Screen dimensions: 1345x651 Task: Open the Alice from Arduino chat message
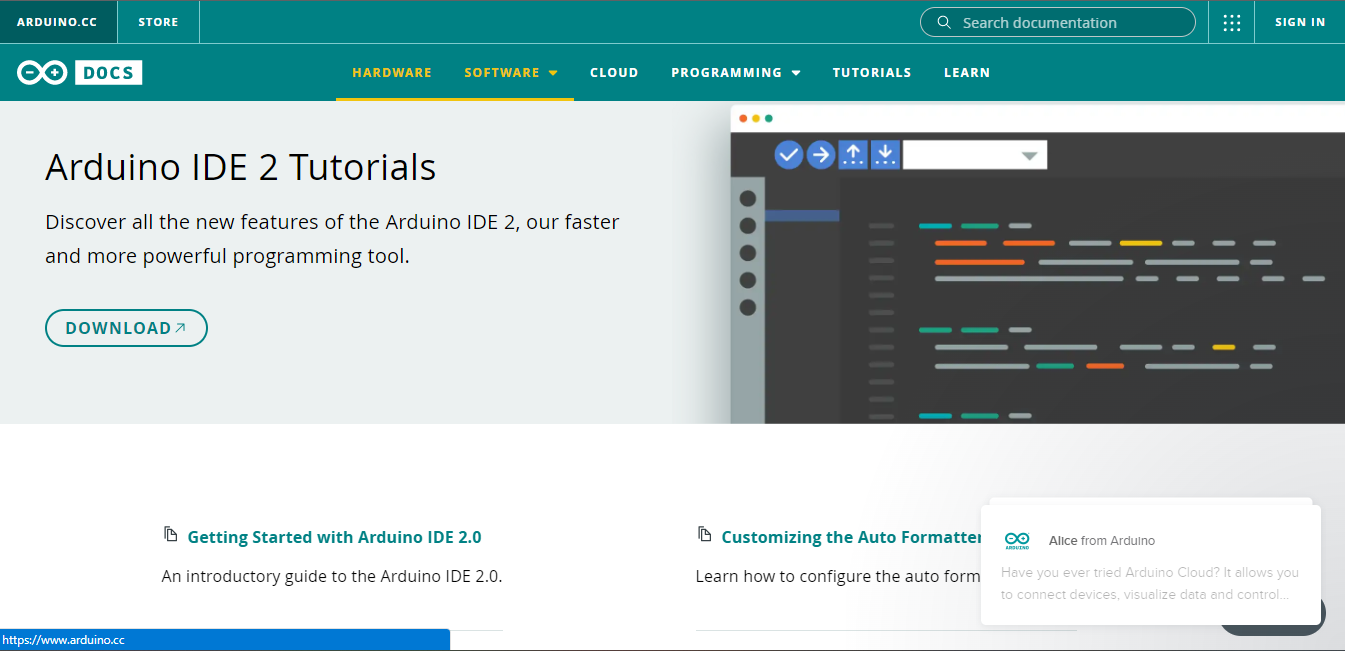coord(1151,565)
